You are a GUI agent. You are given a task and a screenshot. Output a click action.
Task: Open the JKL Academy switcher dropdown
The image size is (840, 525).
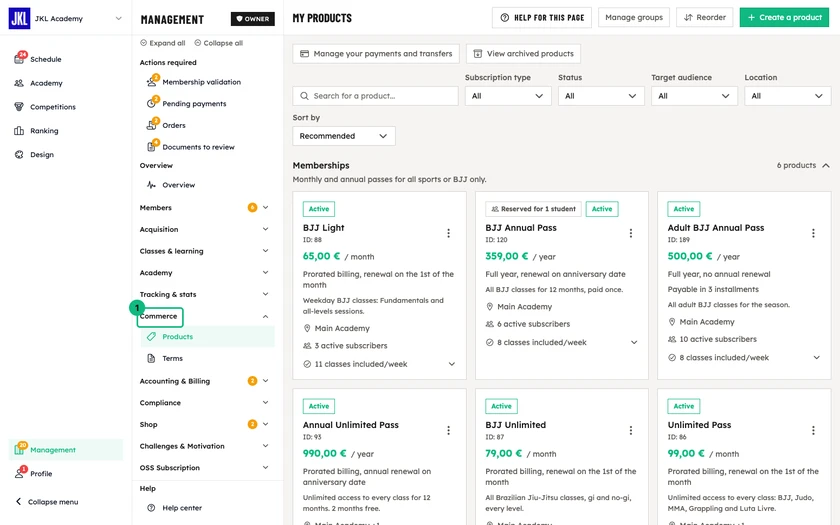click(x=118, y=18)
